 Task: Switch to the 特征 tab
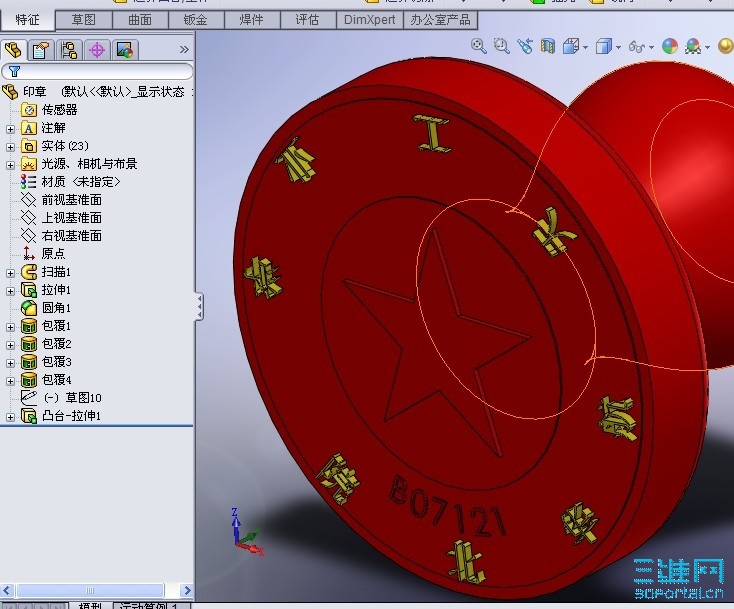pos(27,20)
